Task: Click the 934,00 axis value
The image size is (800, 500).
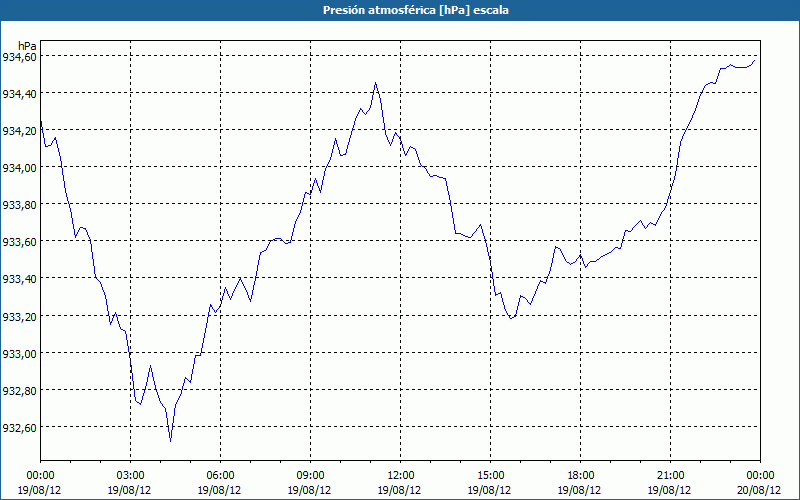Action: [x=19, y=168]
